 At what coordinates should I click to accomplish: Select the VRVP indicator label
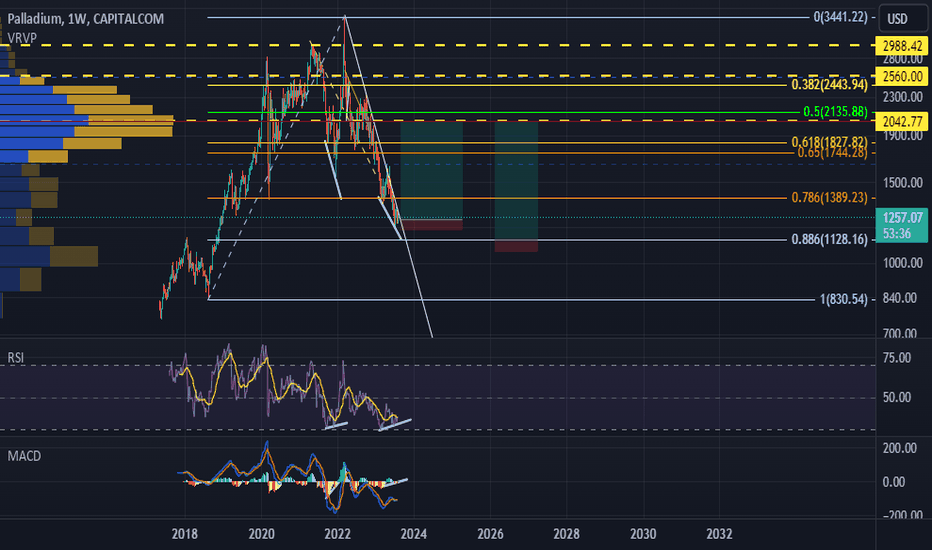pyautogui.click(x=22, y=37)
